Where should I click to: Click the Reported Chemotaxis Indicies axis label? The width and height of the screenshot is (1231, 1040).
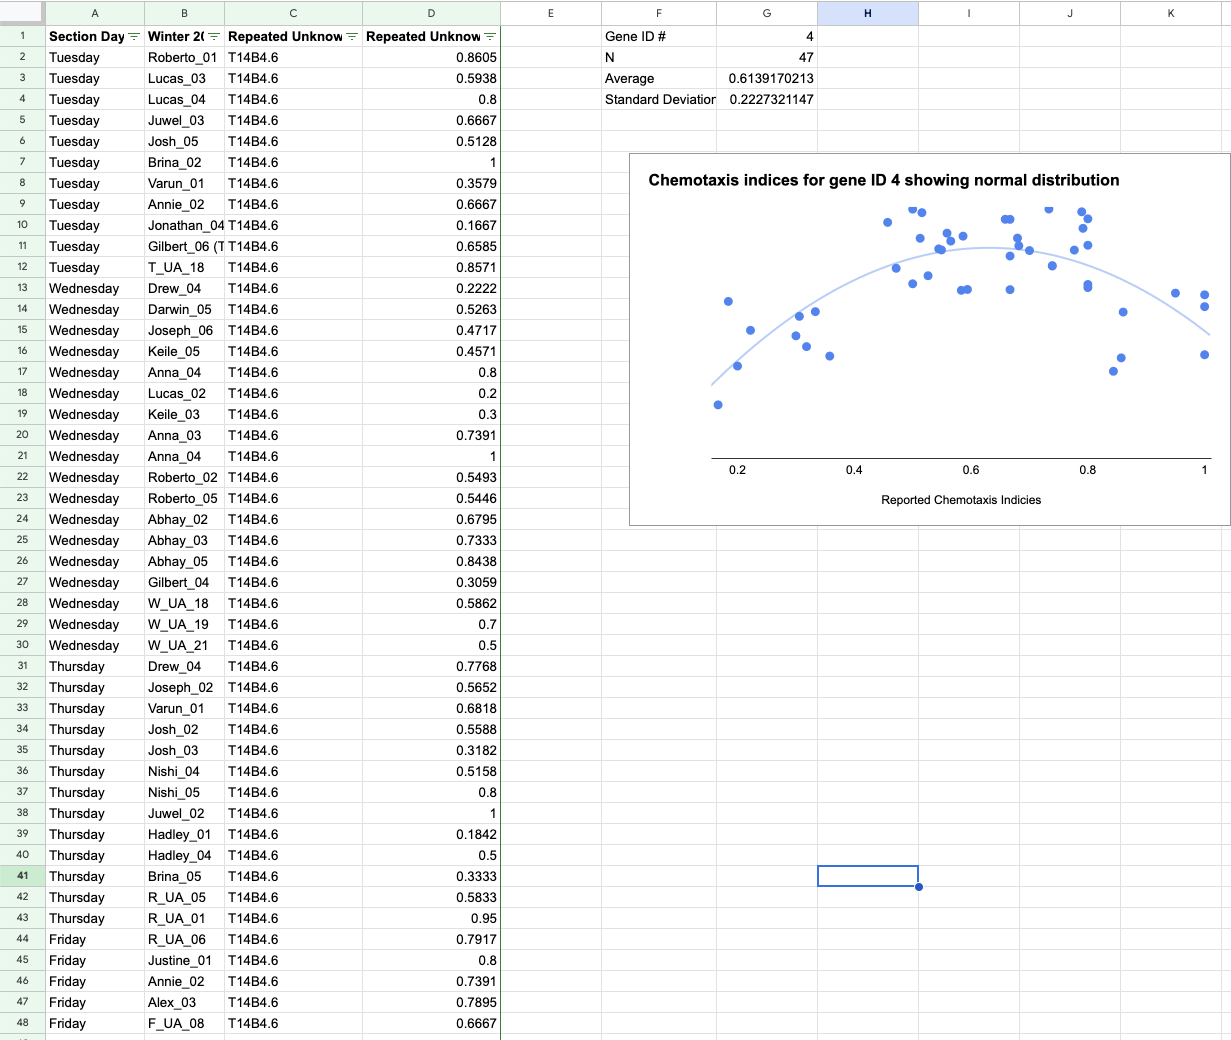click(x=960, y=500)
